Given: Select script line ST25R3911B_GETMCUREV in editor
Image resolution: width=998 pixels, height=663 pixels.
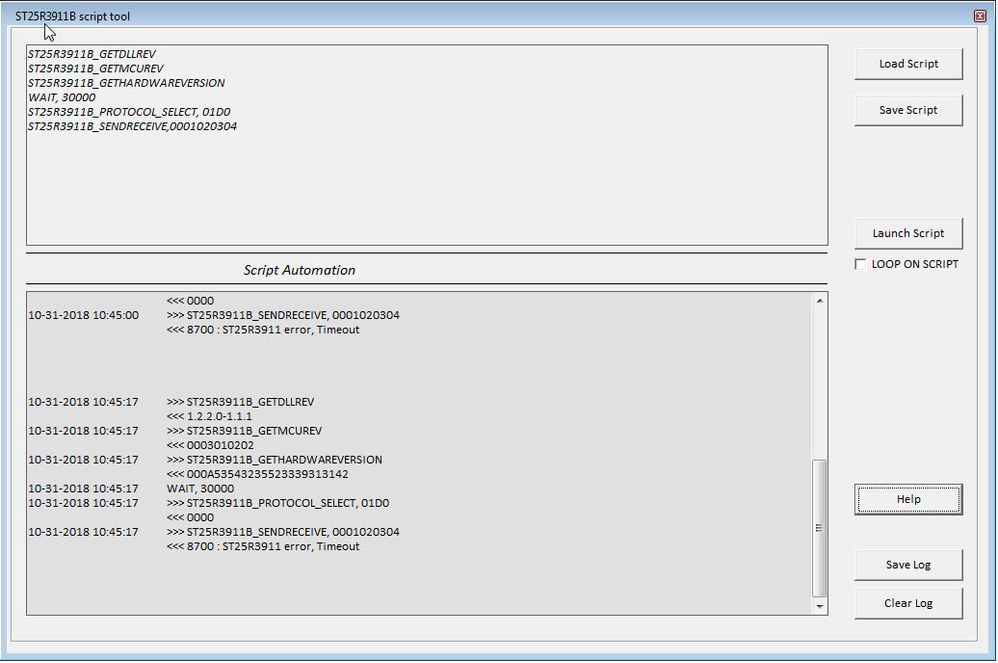Looking at the screenshot, I should [95, 69].
